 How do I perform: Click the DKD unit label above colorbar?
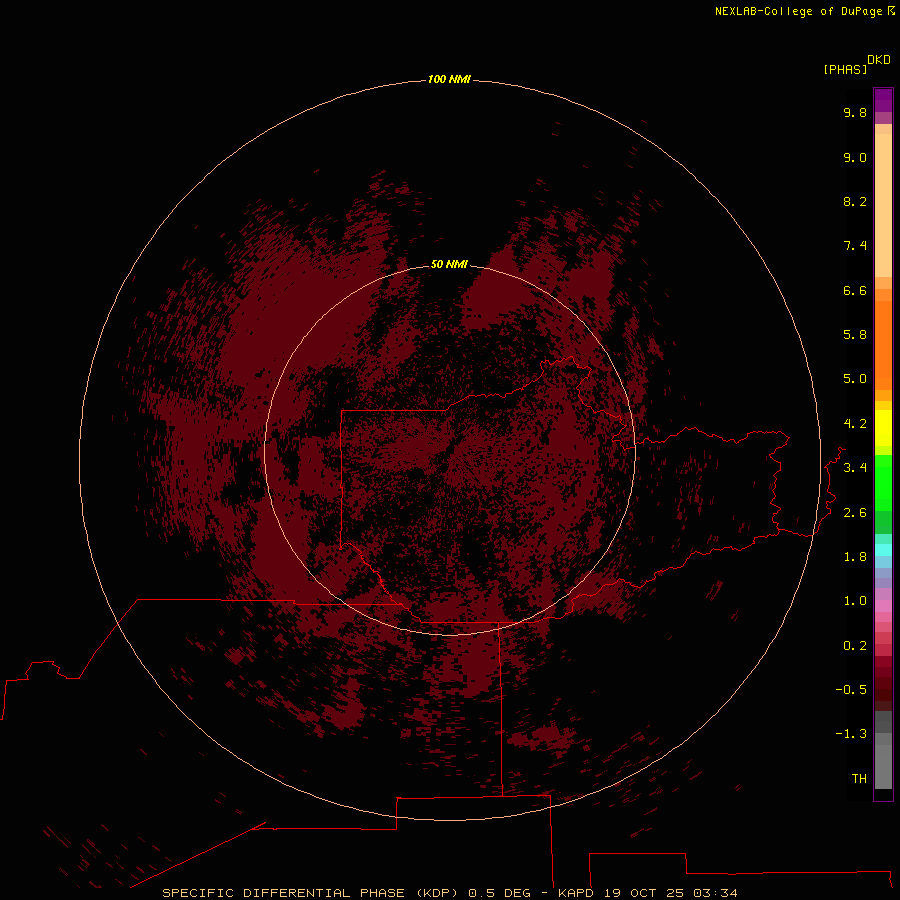(879, 60)
